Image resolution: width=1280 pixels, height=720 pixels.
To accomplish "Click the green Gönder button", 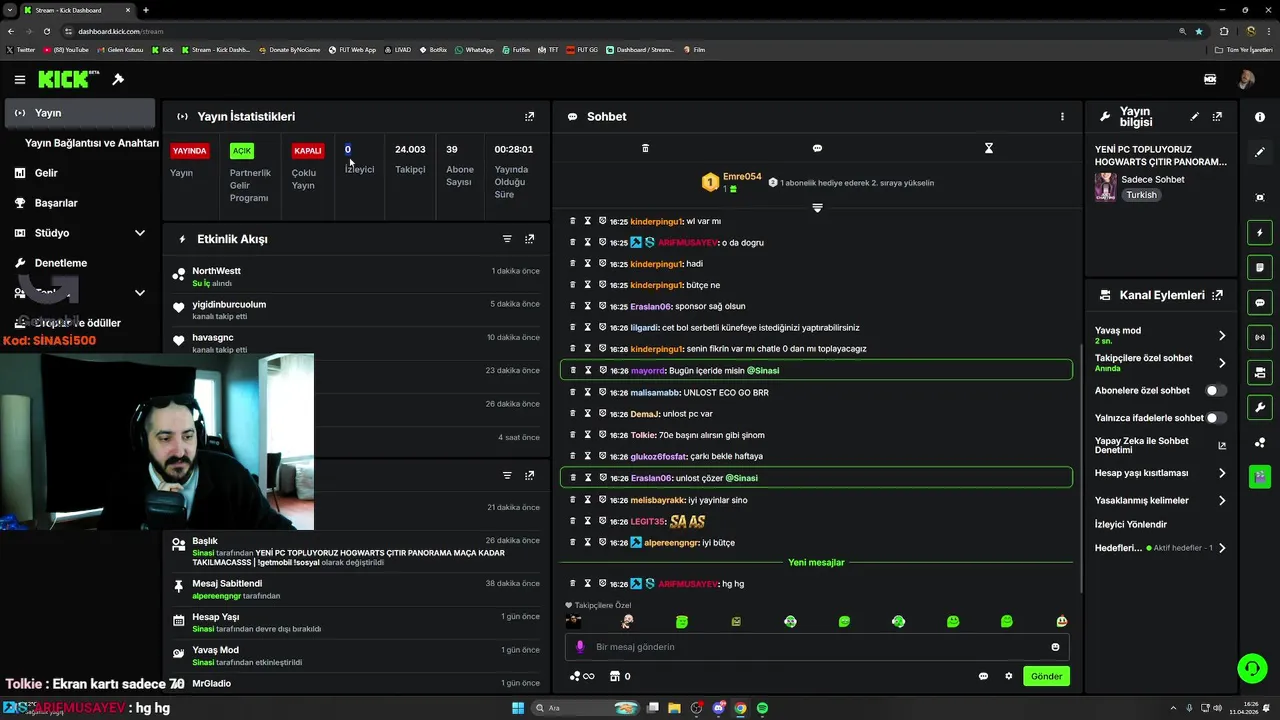I will 1046,676.
